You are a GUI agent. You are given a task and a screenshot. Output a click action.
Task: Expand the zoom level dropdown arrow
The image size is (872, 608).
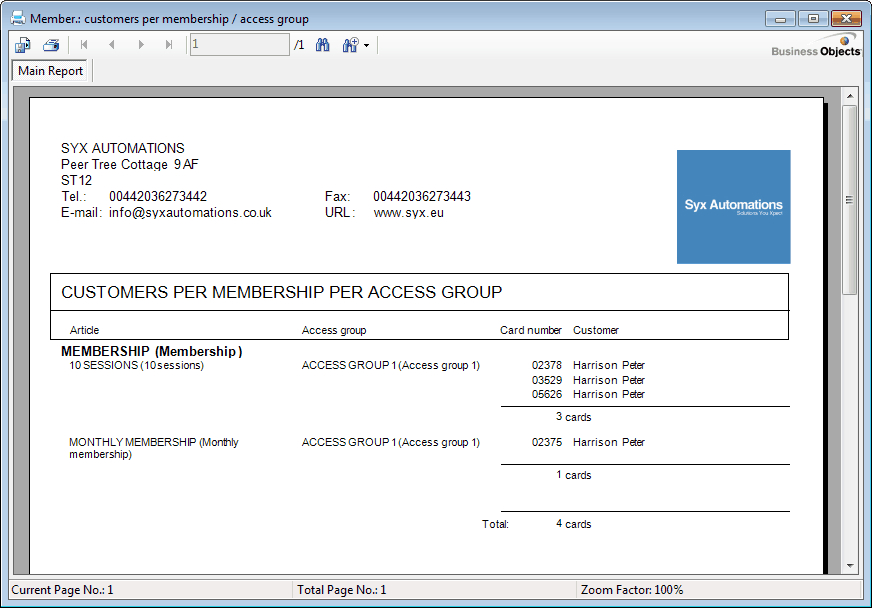[x=367, y=46]
